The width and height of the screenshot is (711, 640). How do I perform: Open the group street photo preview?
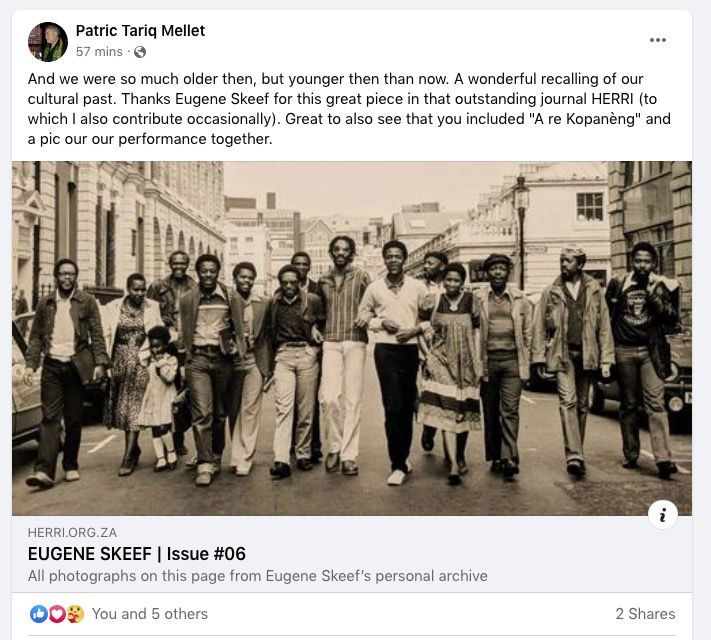[x=352, y=338]
